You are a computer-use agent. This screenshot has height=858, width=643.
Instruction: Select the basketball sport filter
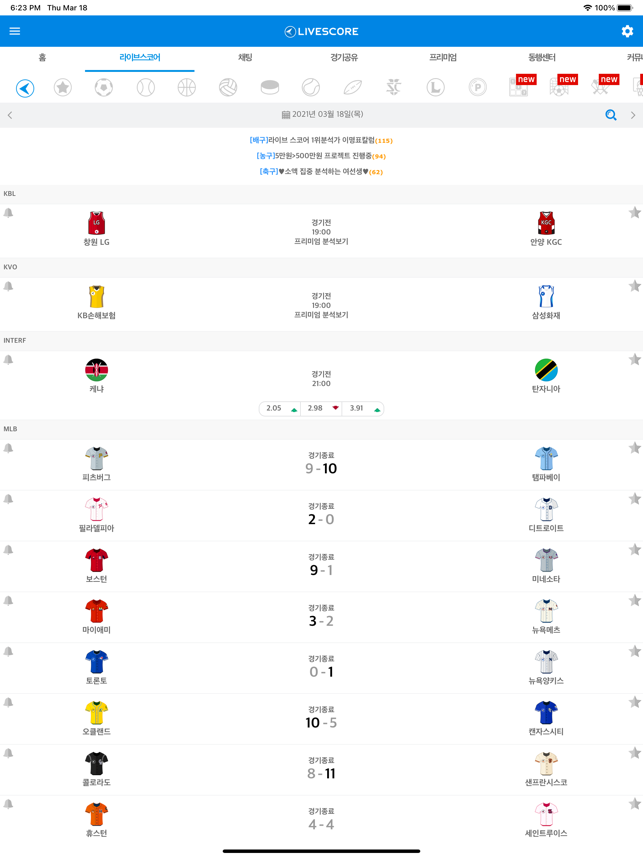coord(187,88)
